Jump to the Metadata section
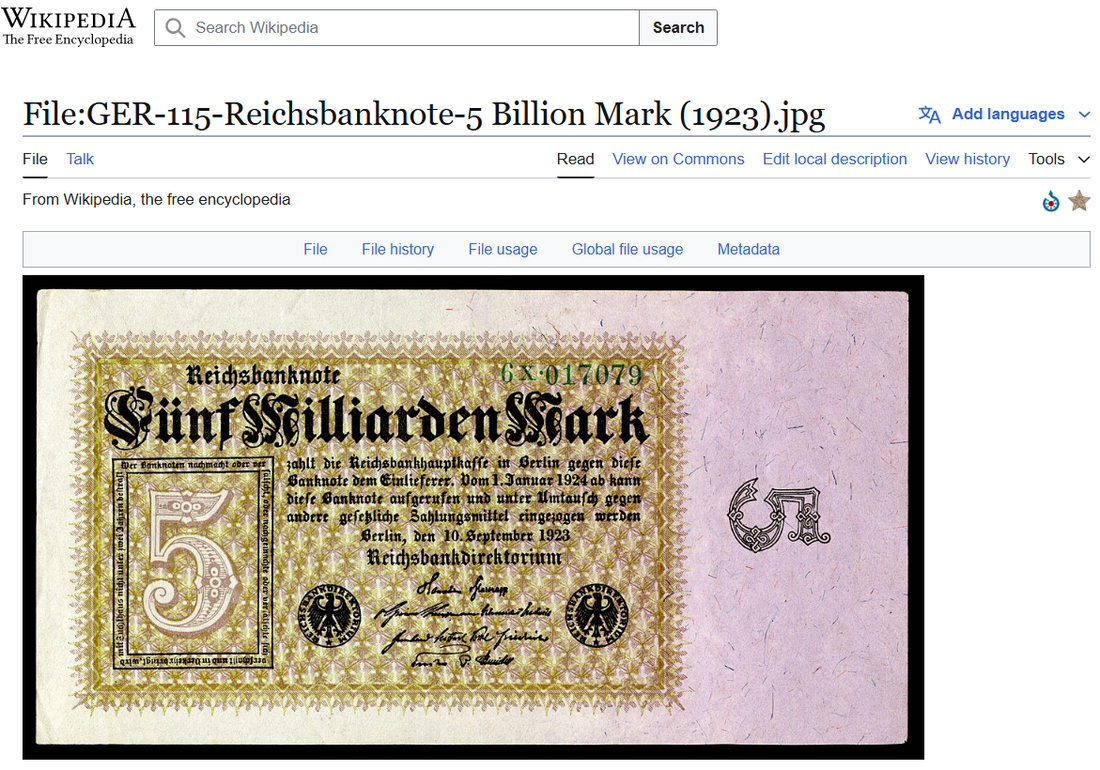Screen dimensions: 1100x770 click(749, 249)
